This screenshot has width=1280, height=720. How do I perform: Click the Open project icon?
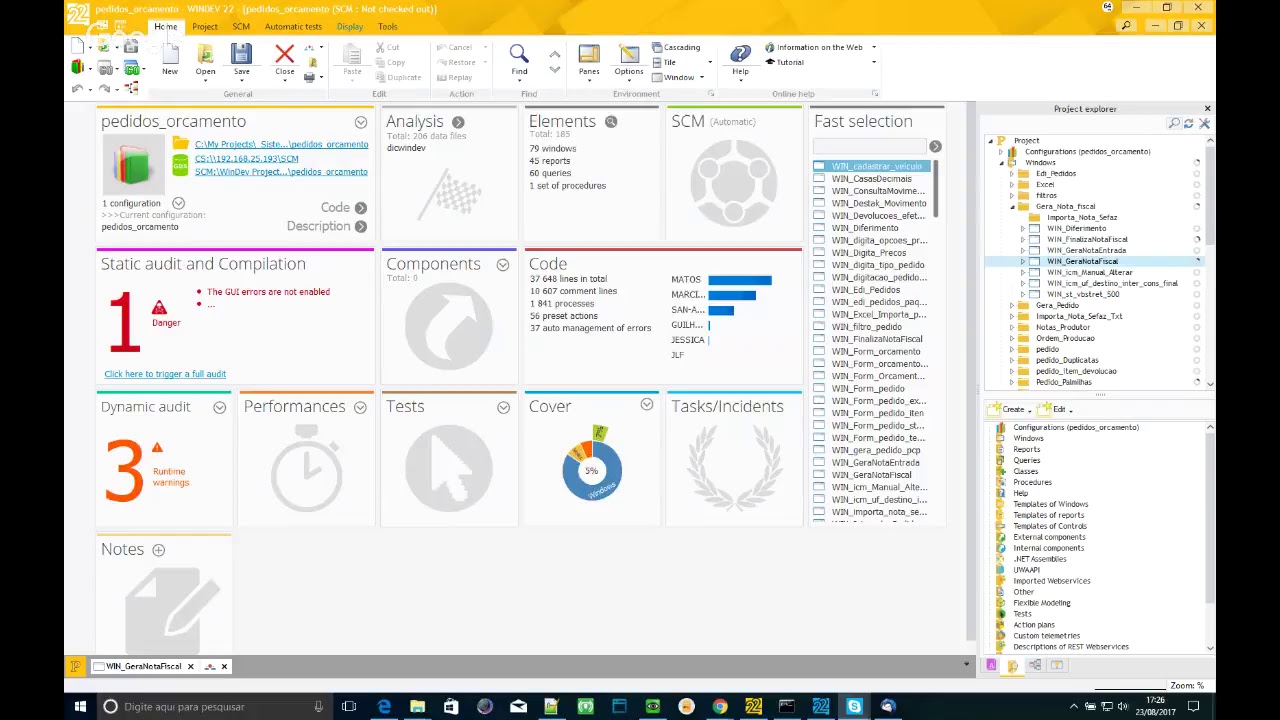coord(205,54)
